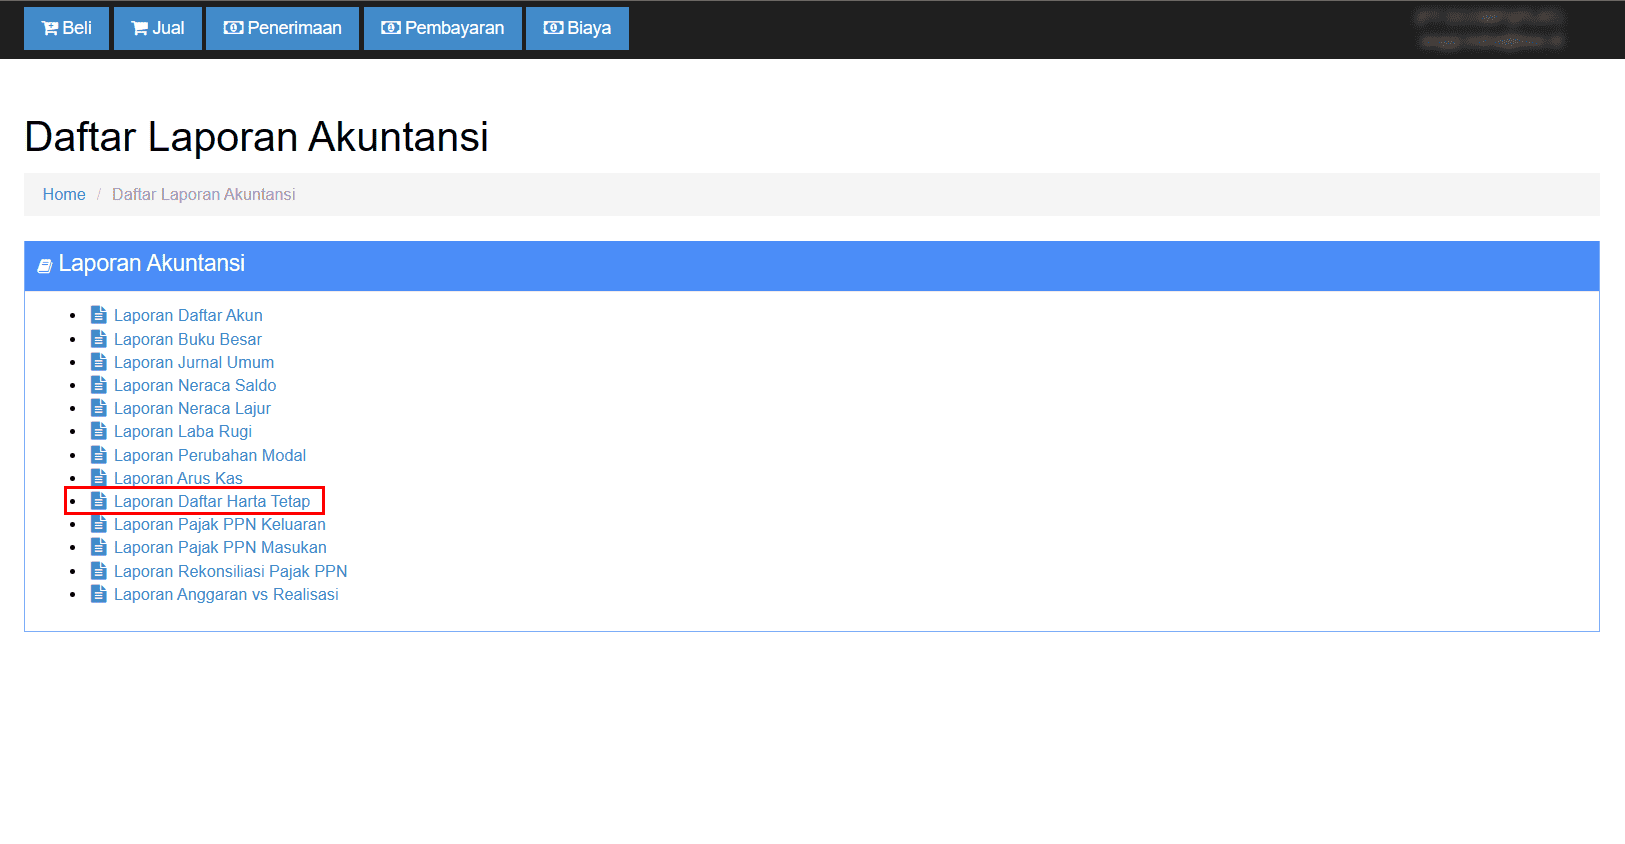
Task: Click the document icon beside Laporan Daftar Akun
Action: click(98, 315)
